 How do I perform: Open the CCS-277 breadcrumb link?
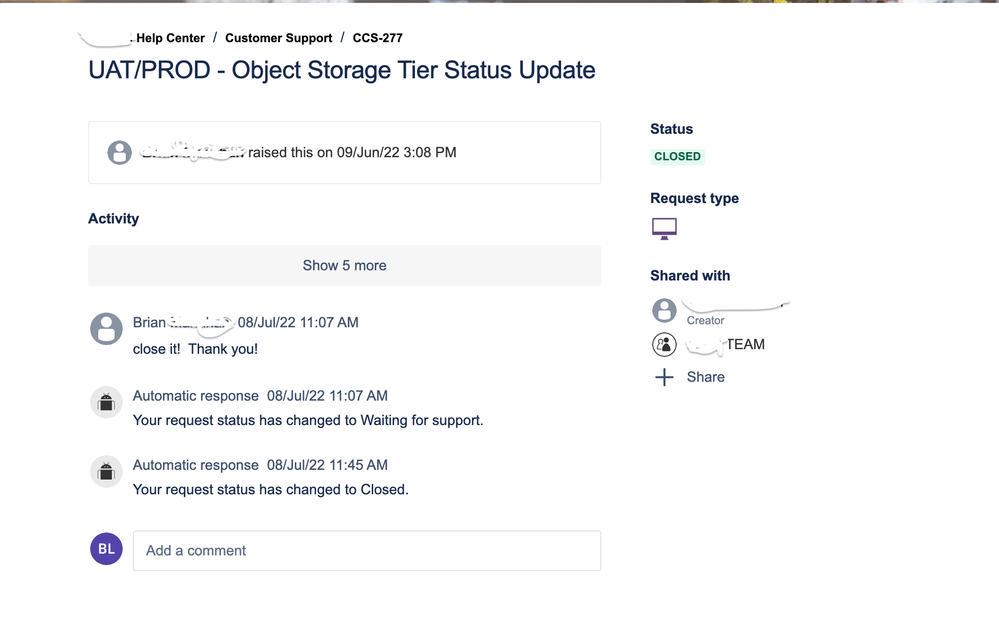click(x=378, y=38)
